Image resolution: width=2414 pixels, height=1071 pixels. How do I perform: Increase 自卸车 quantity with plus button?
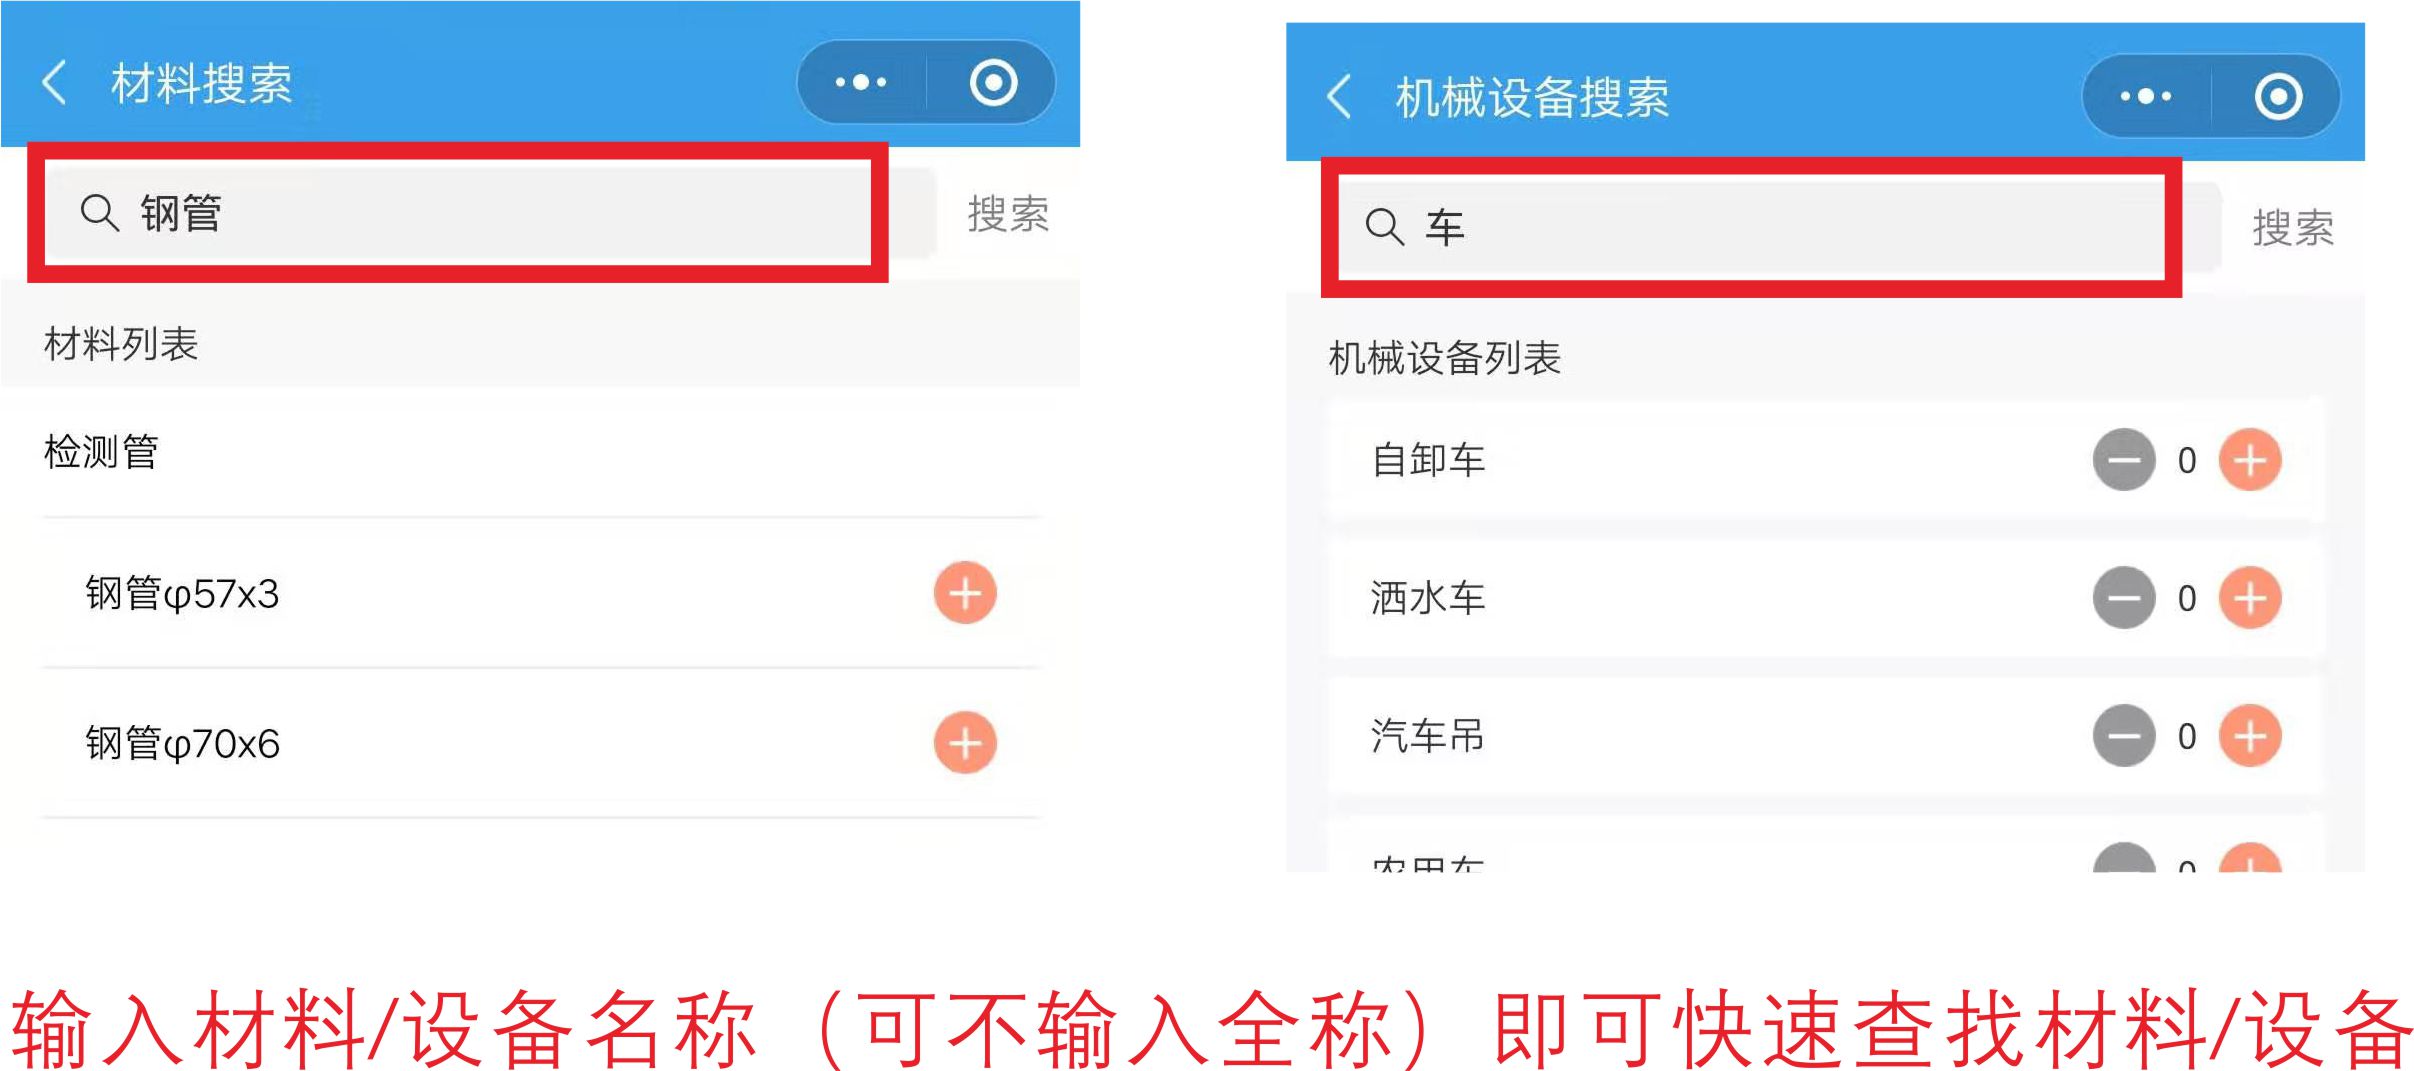2250,460
